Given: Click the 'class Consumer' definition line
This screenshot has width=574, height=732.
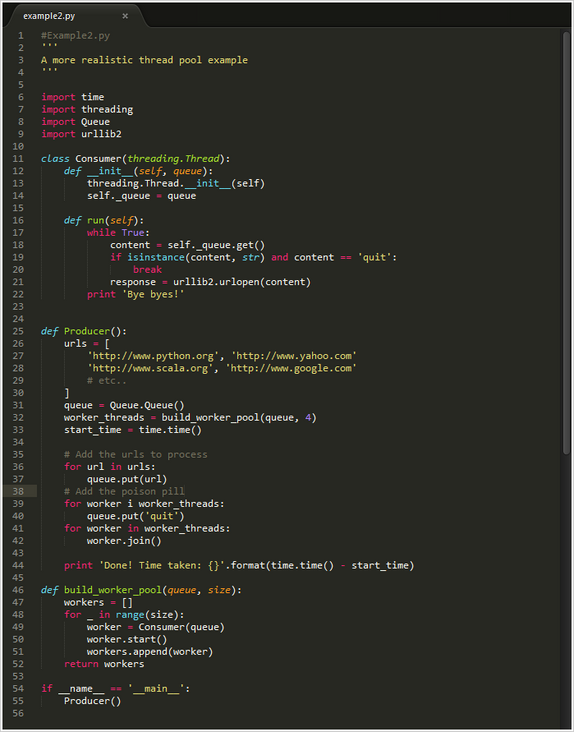Looking at the screenshot, I should [x=135, y=159].
